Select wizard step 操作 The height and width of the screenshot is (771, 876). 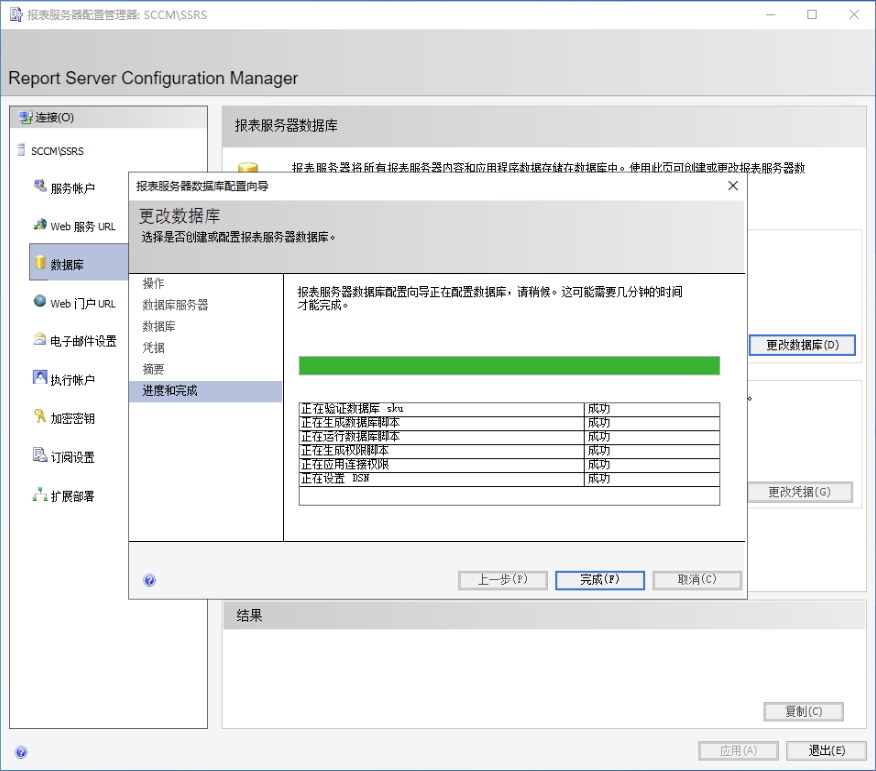point(153,283)
